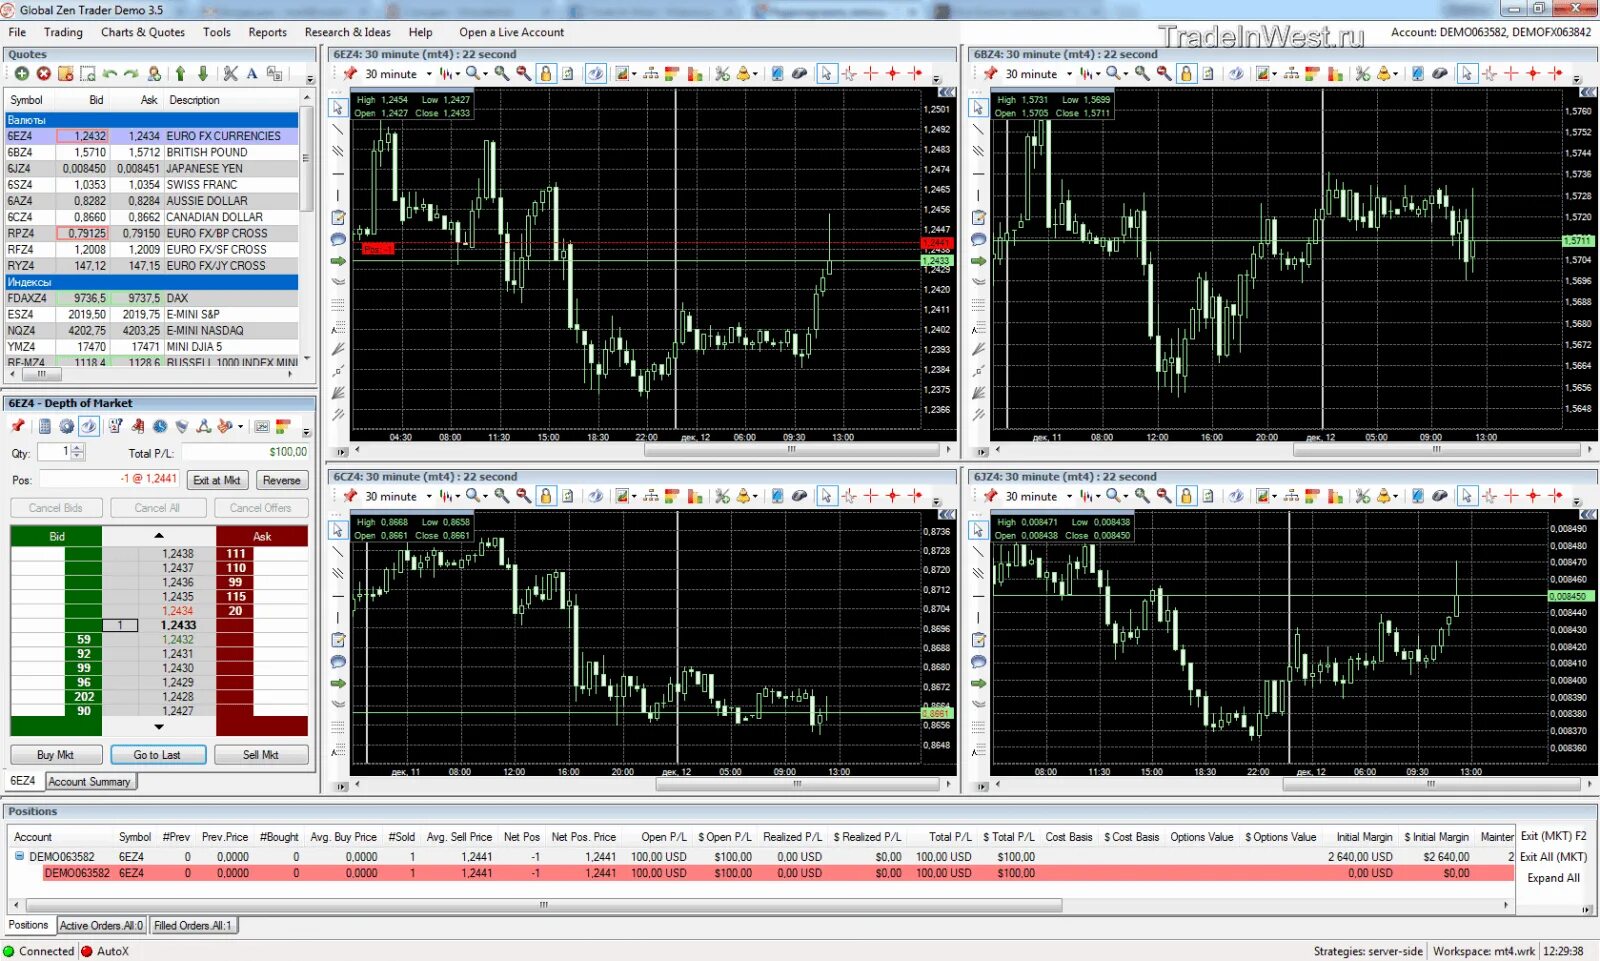This screenshot has height=961, width=1600.
Task: Open settings gear in Depth of Market toolbar
Action: [x=67, y=427]
